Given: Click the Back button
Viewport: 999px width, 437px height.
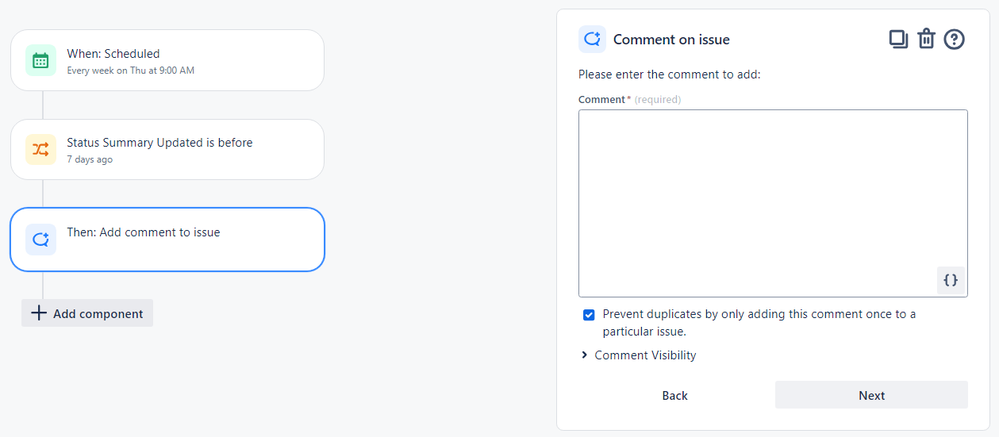Looking at the screenshot, I should coord(675,395).
